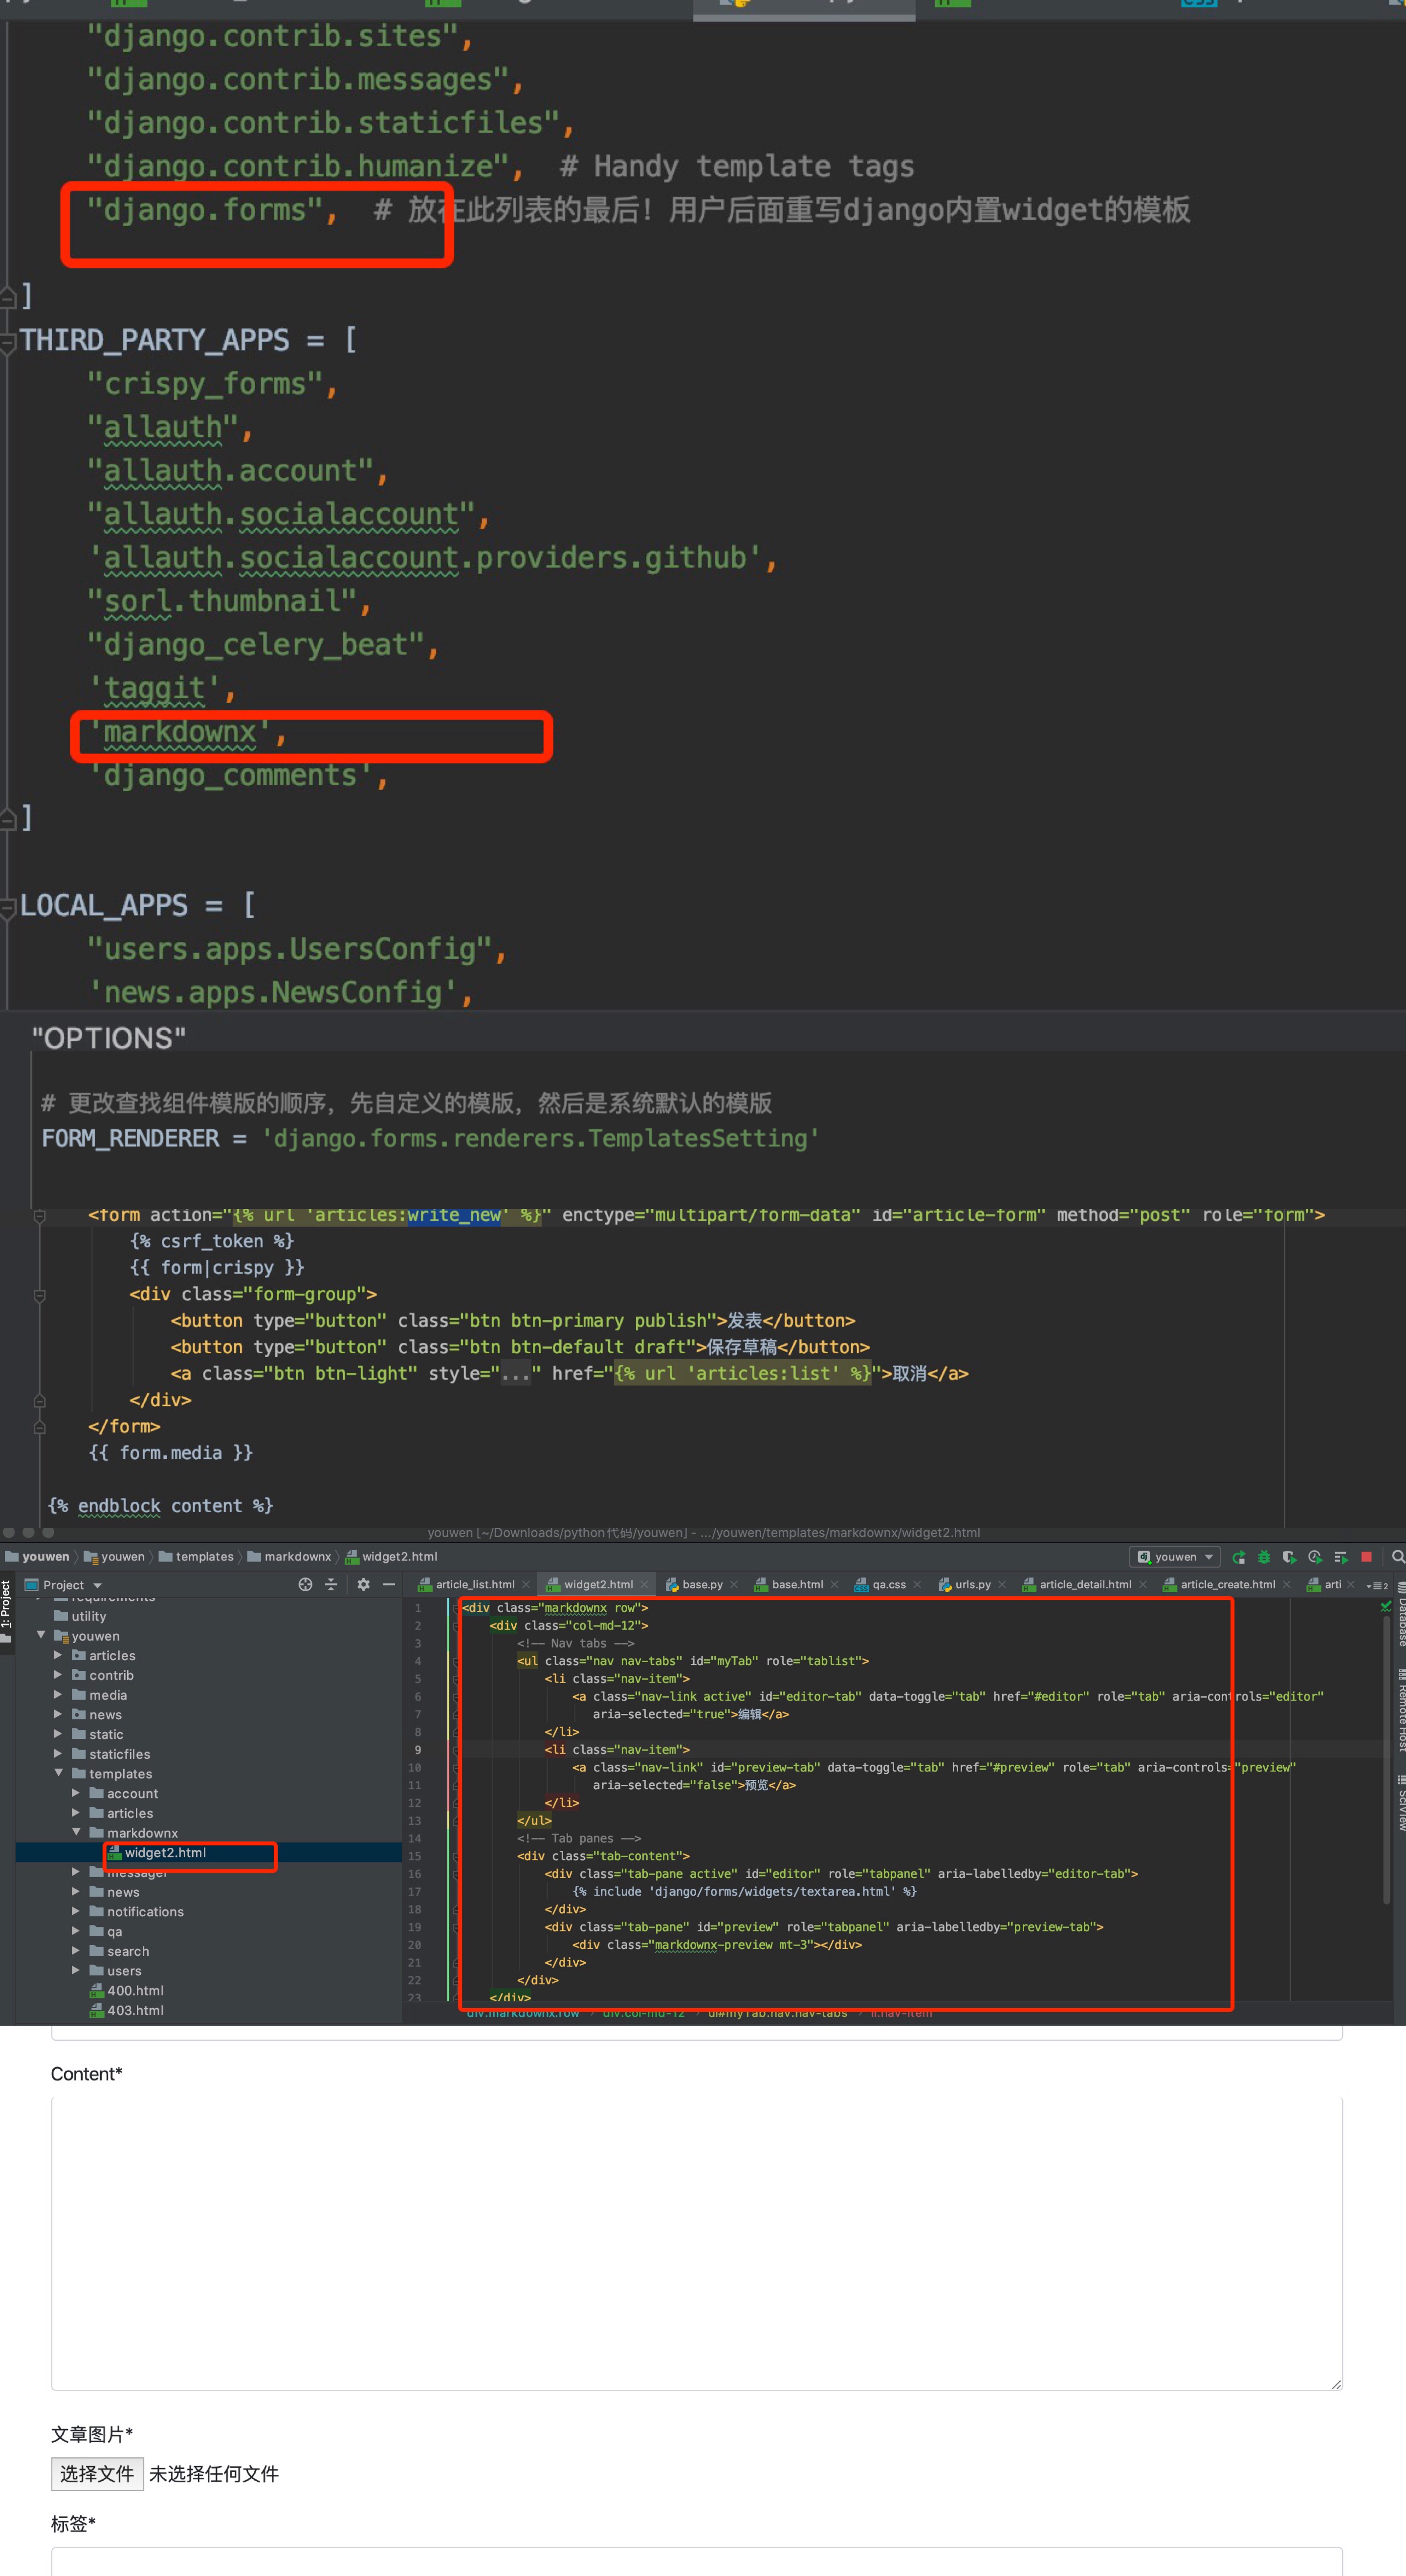Click the concurrency diagram run icon

tap(1341, 1557)
